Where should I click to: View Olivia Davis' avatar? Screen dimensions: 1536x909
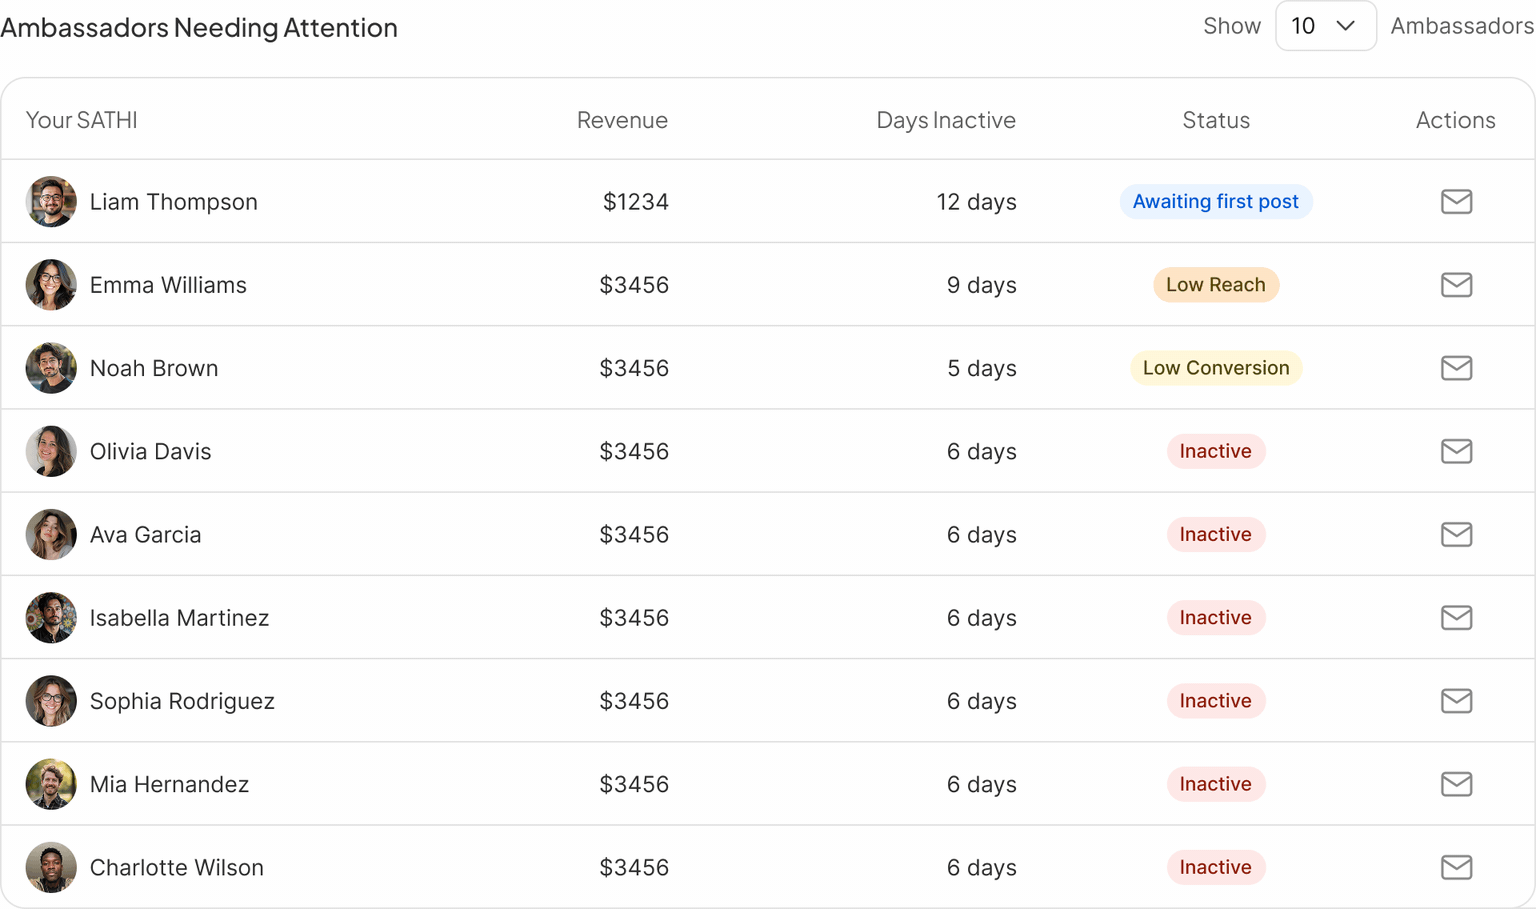click(x=51, y=451)
